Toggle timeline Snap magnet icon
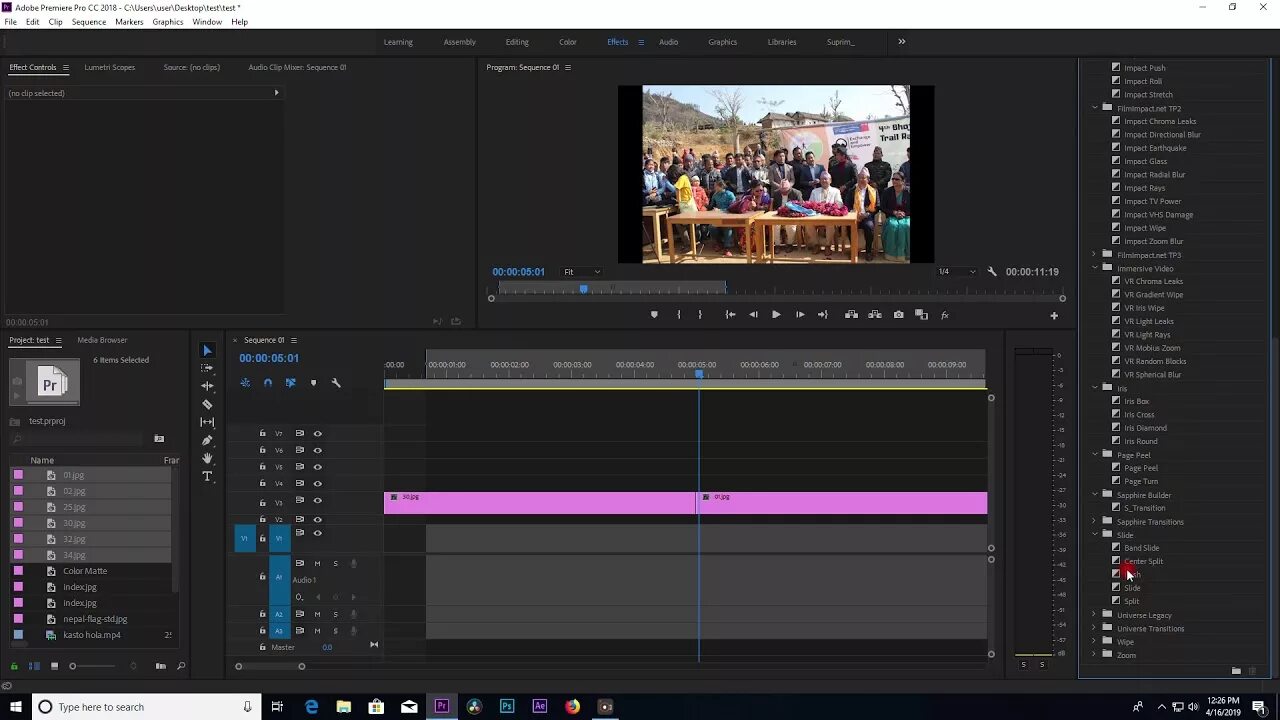 coord(268,383)
